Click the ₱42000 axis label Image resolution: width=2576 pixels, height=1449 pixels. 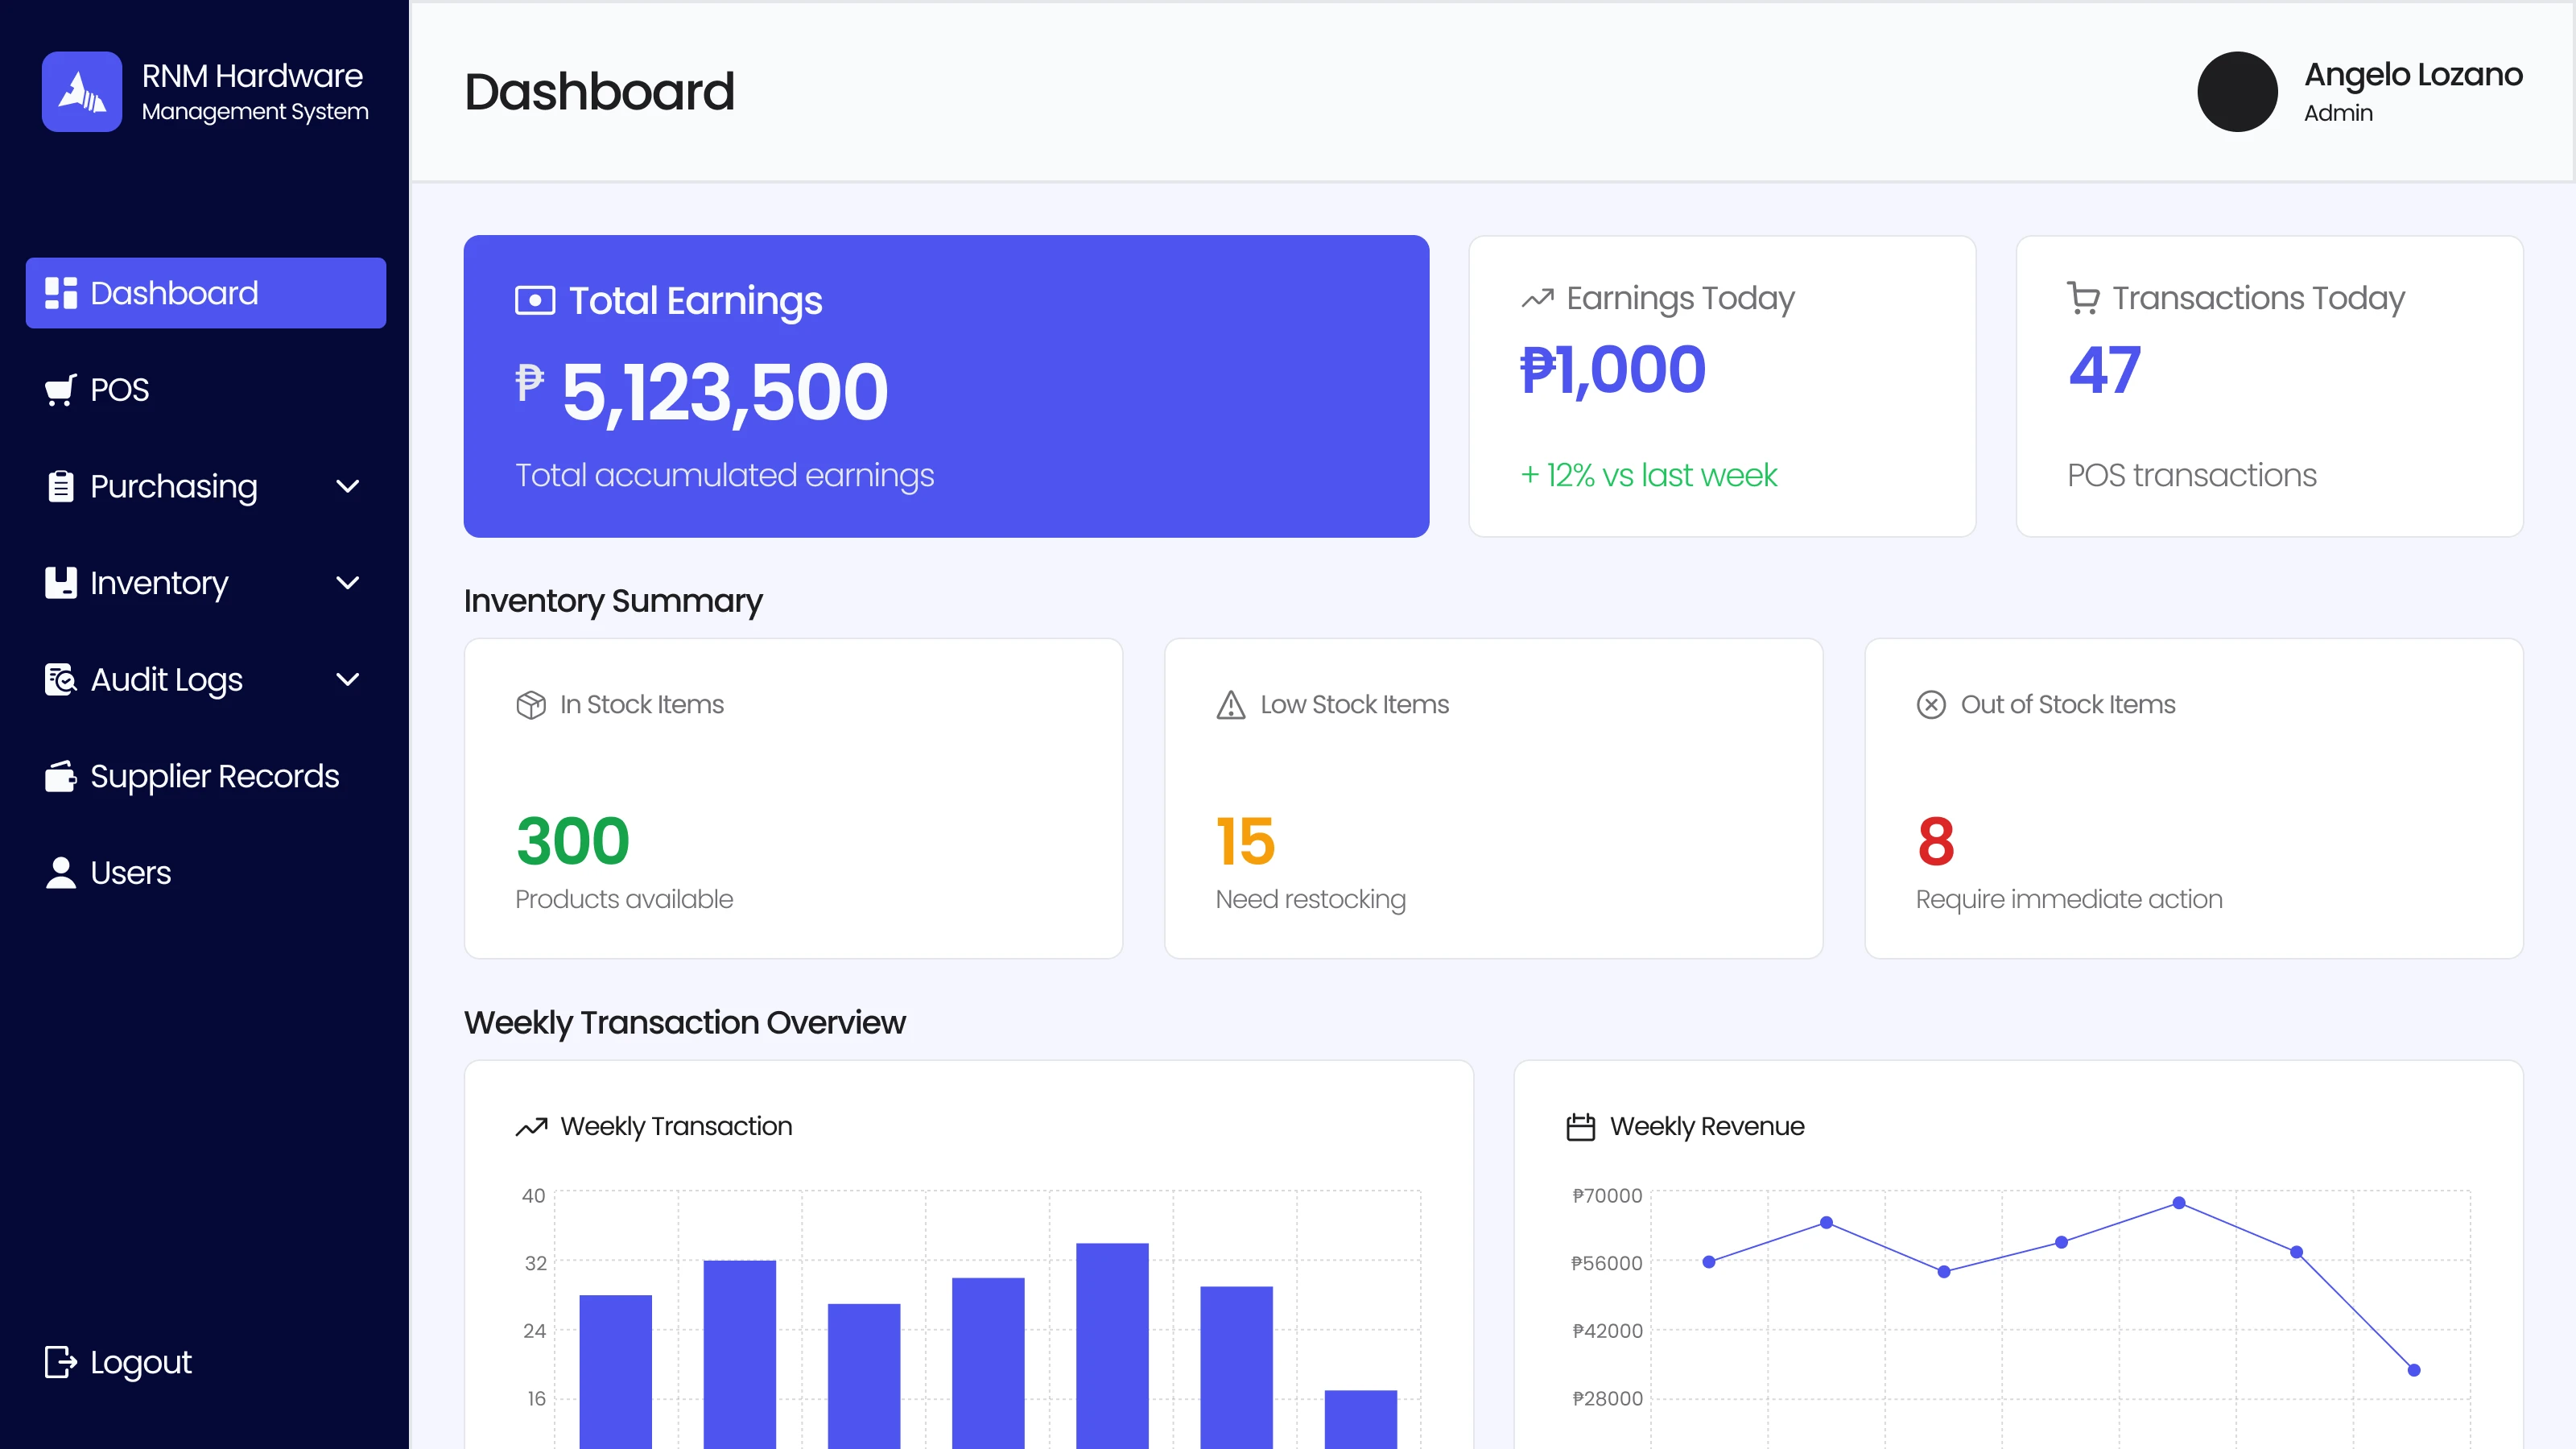tap(1607, 1331)
